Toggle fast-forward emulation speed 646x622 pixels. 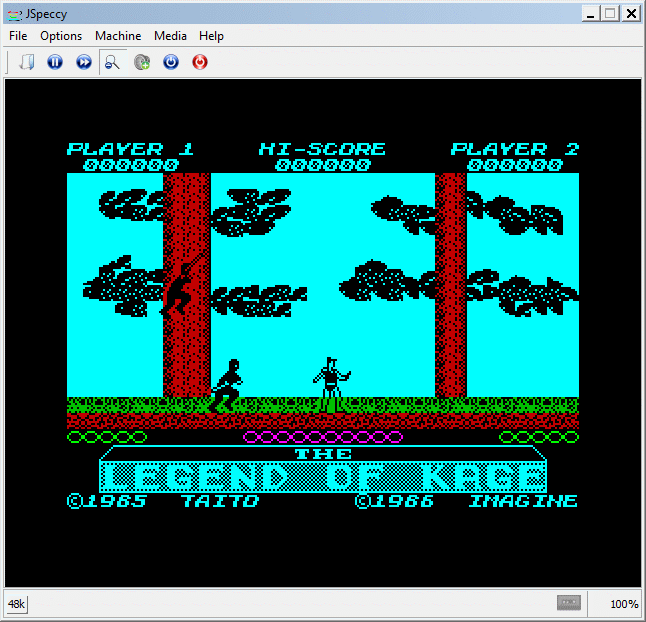pyautogui.click(x=84, y=62)
